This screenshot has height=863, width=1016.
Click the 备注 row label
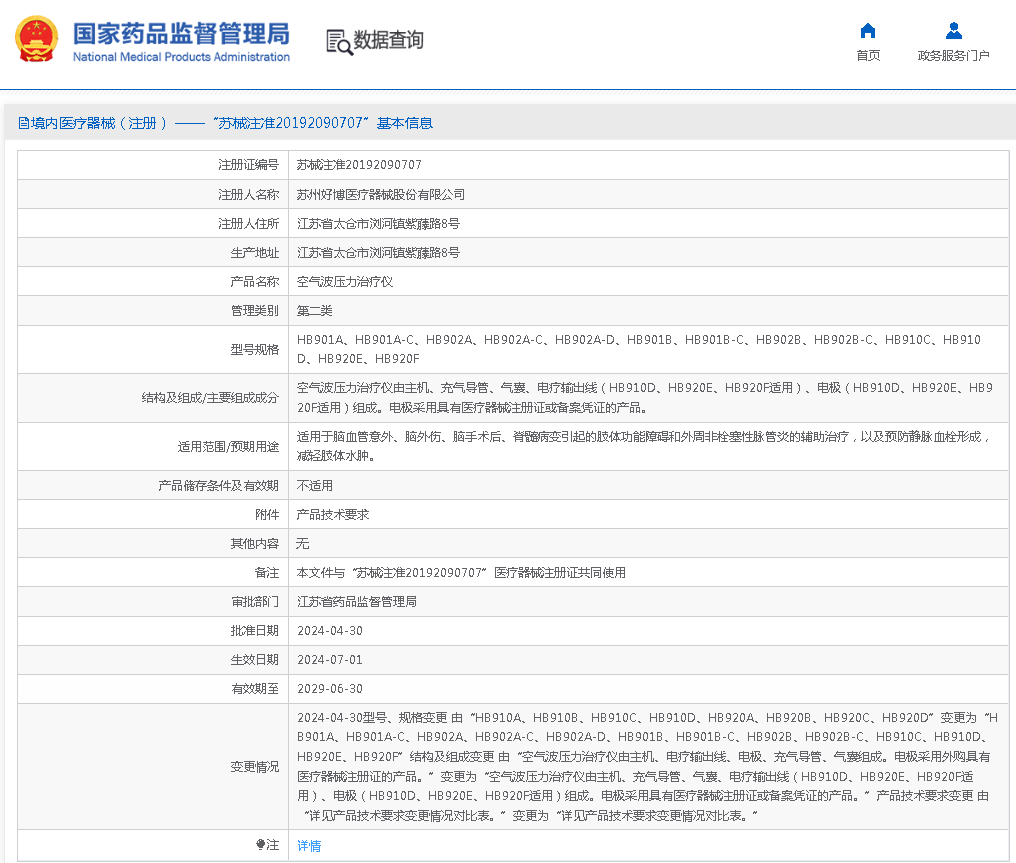tap(267, 573)
